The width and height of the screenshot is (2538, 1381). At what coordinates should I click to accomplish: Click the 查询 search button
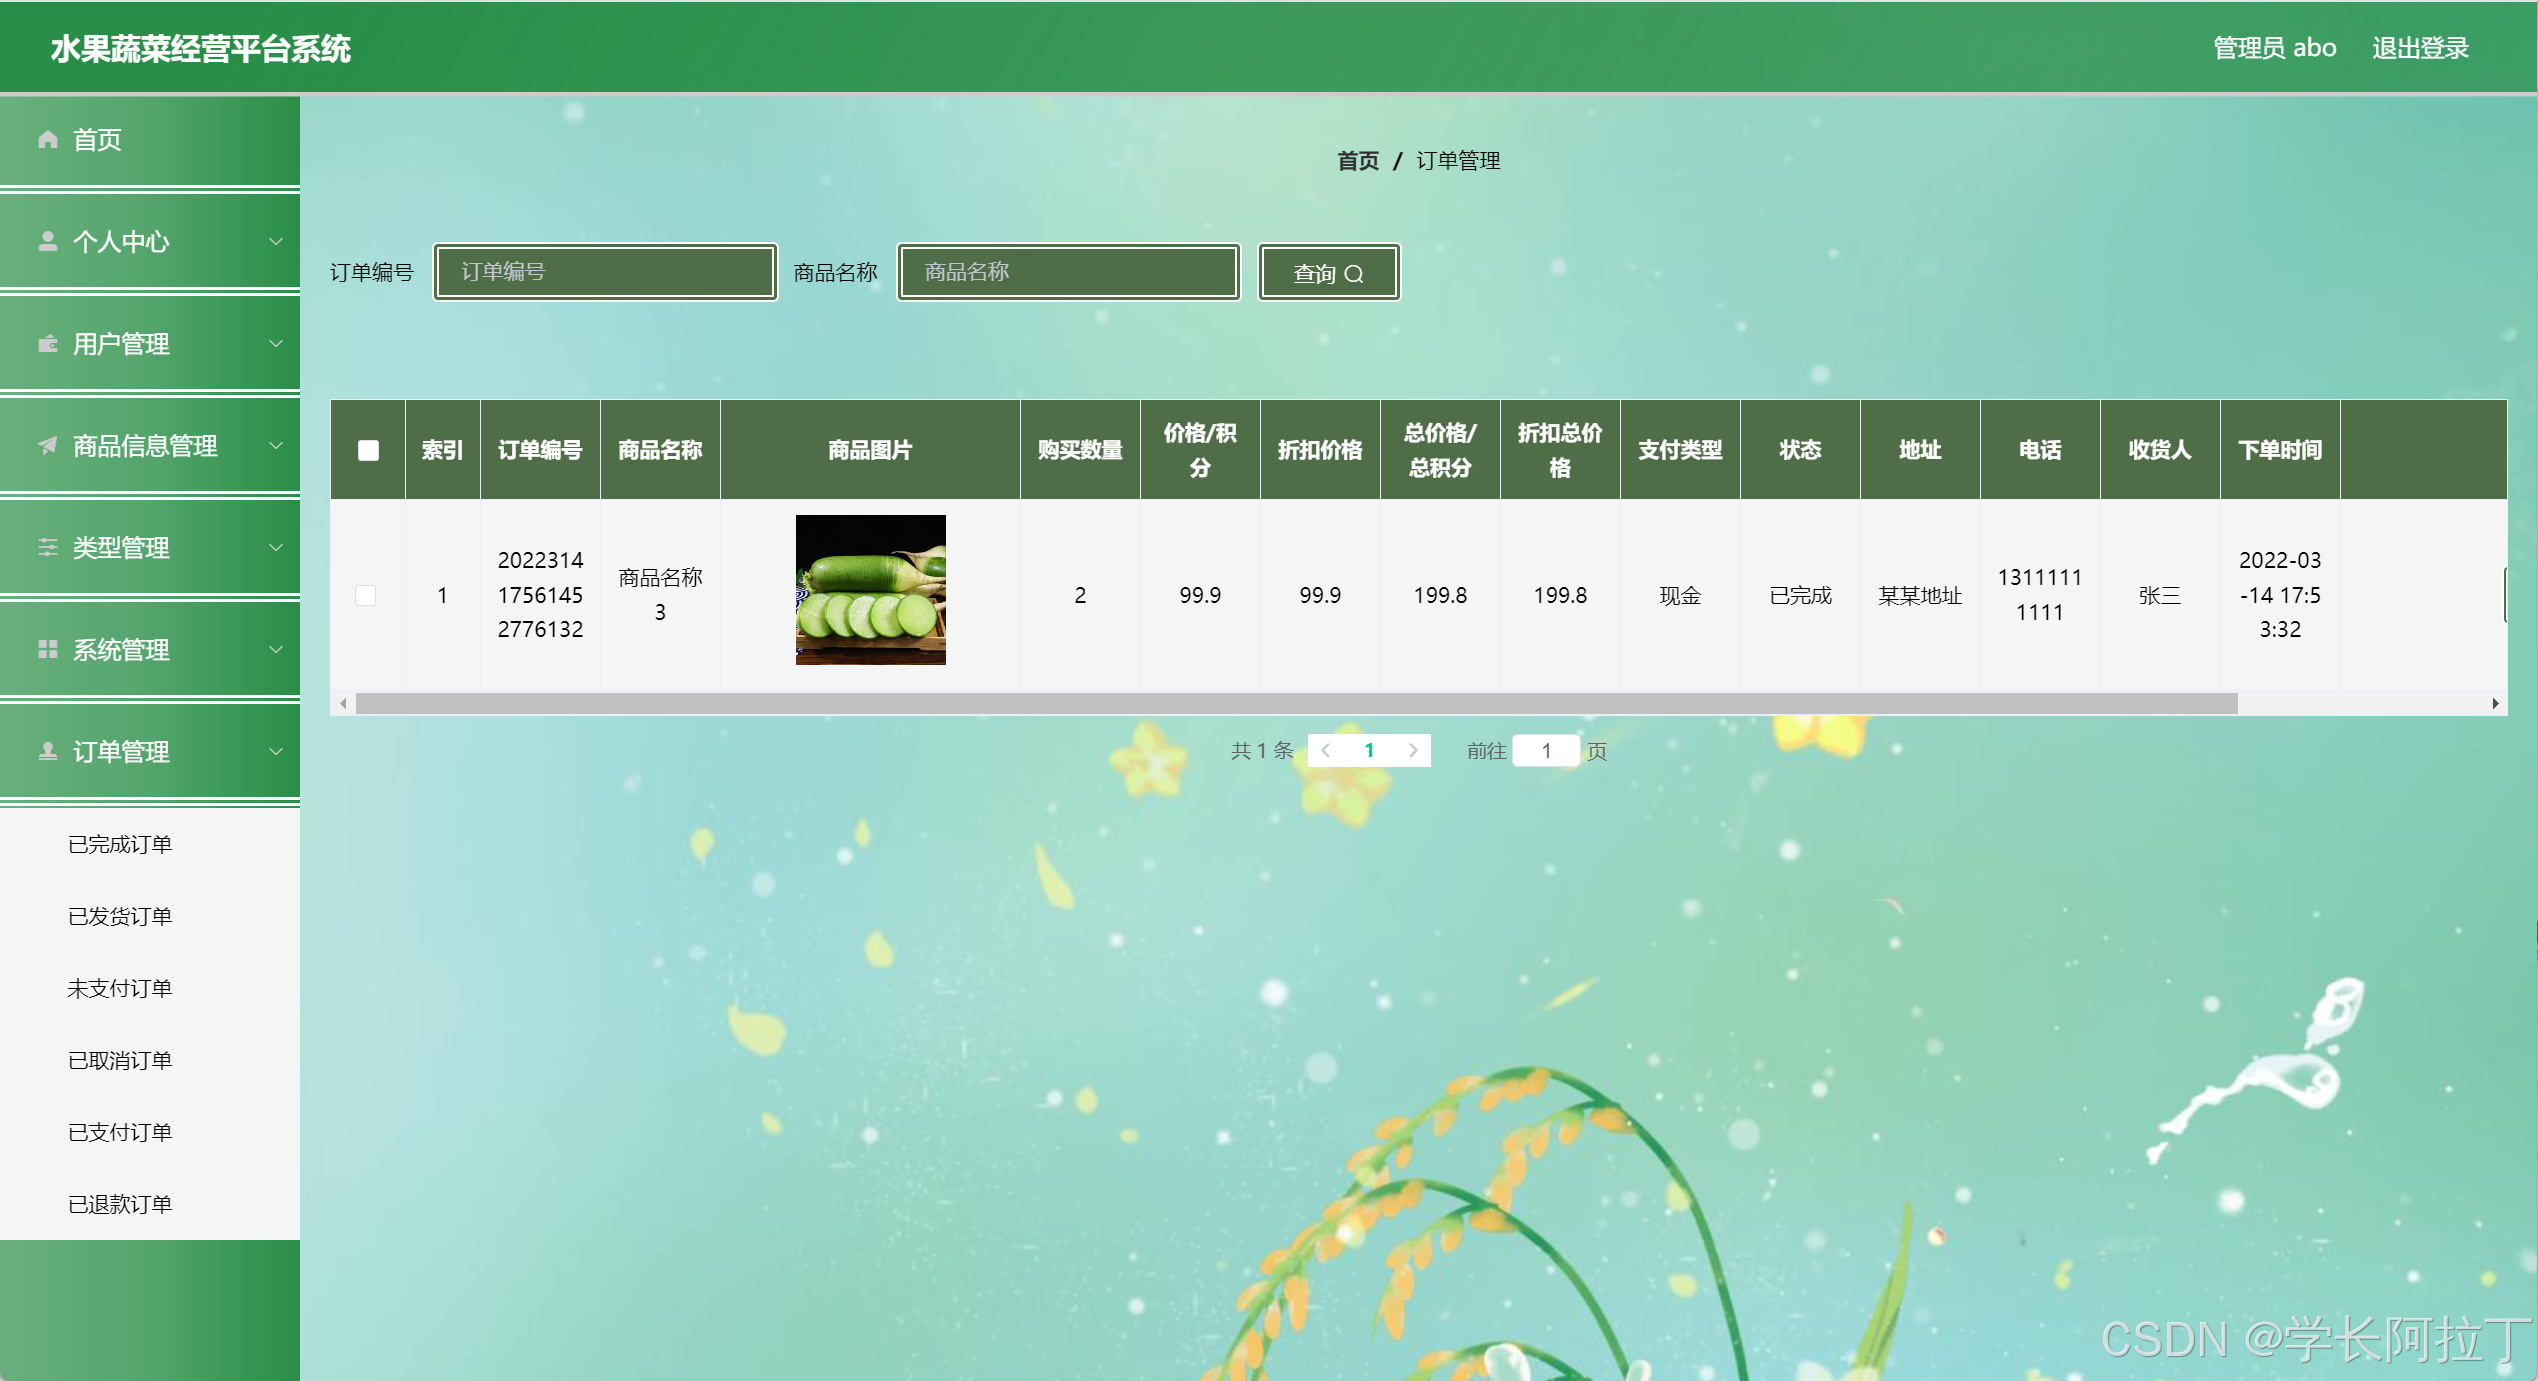pyautogui.click(x=1328, y=273)
